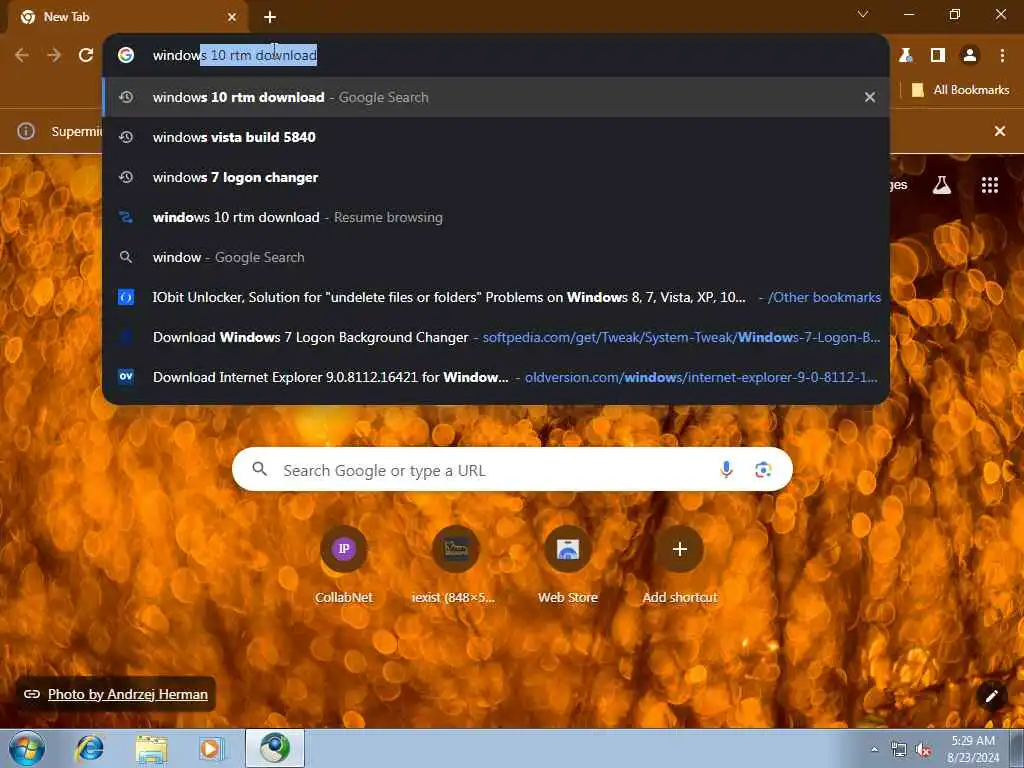The width and height of the screenshot is (1024, 768).
Task: Open the Google apps grid
Action: (x=990, y=185)
